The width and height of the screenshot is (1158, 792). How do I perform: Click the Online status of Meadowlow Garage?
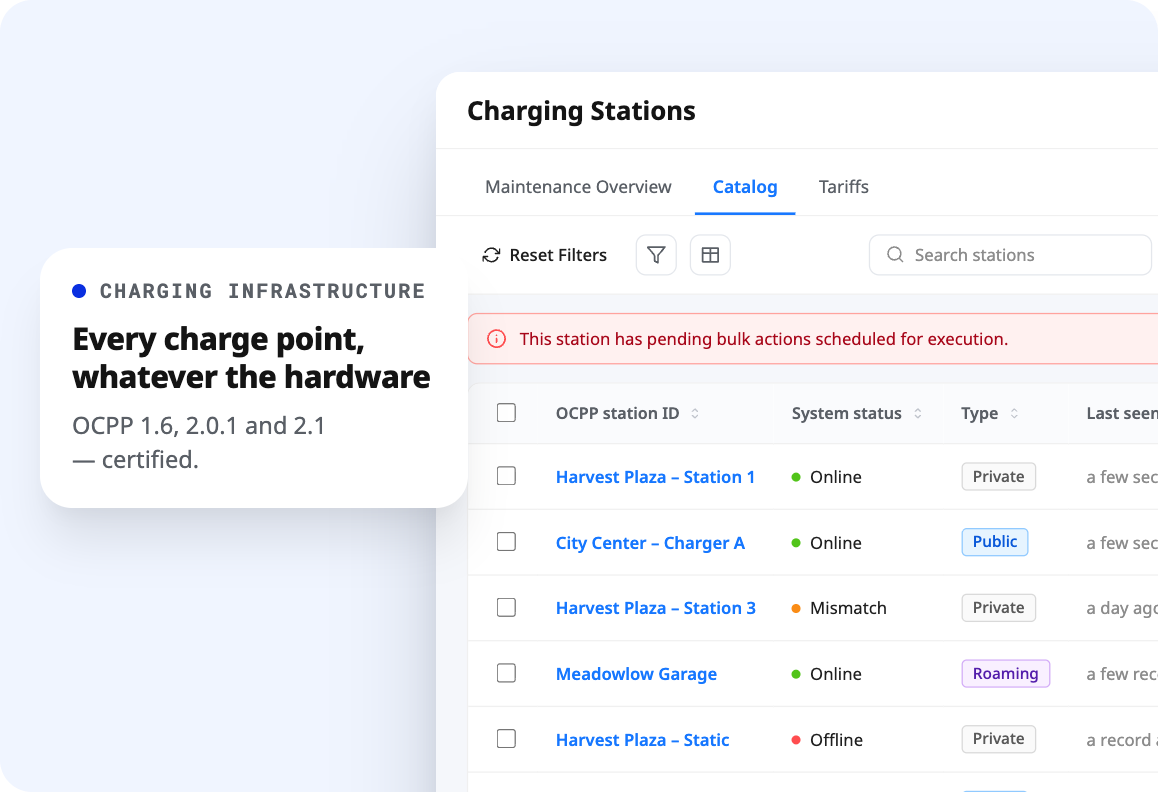click(826, 674)
